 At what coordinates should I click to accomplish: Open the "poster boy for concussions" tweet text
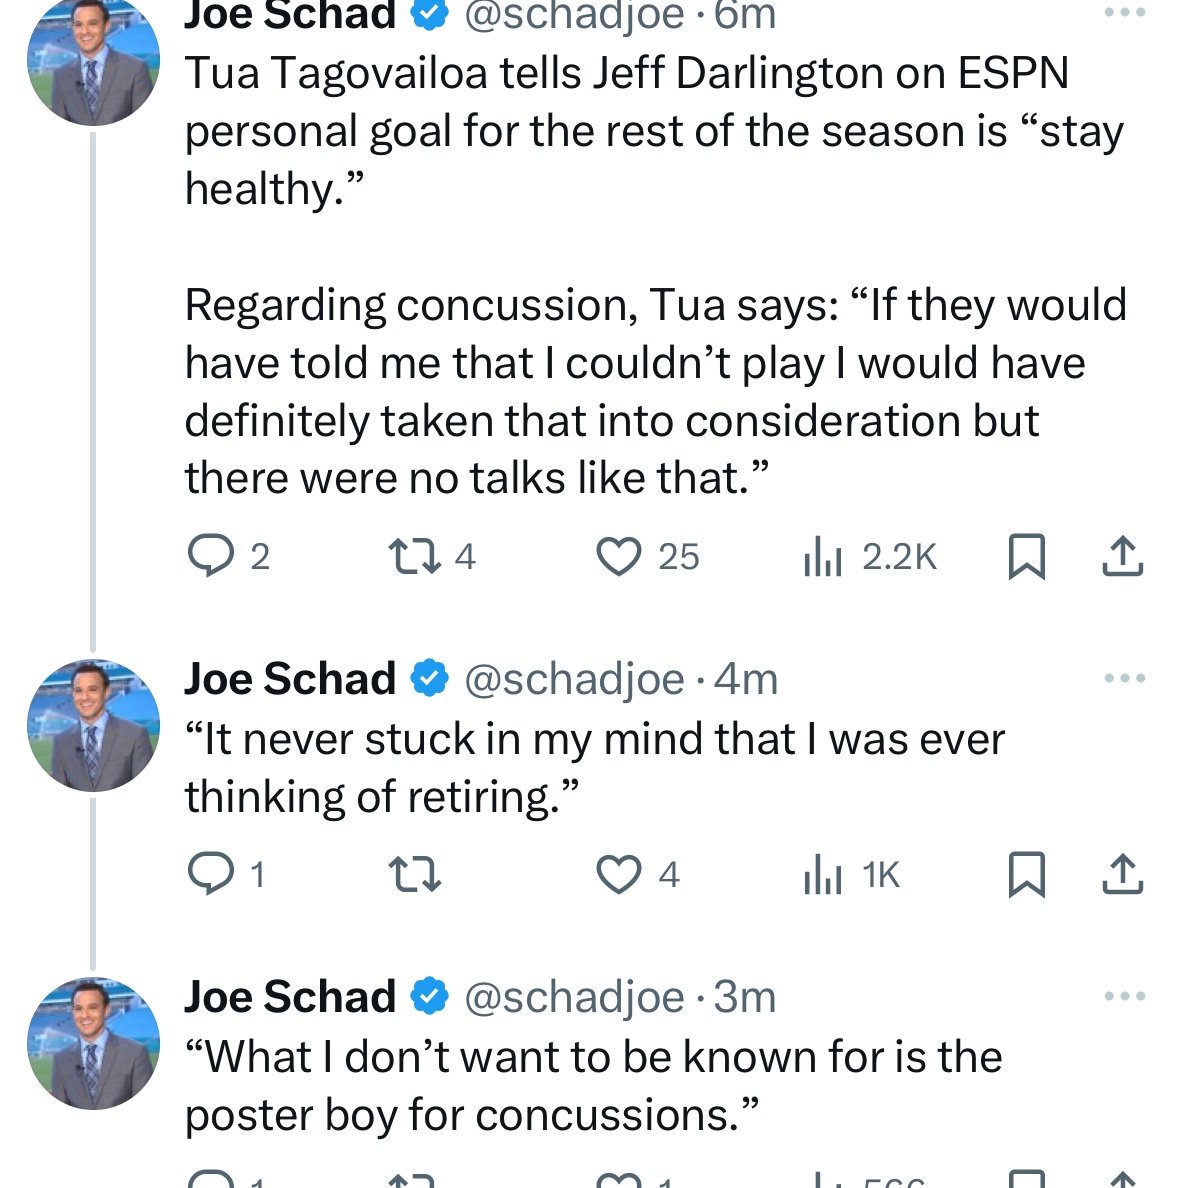click(593, 1085)
